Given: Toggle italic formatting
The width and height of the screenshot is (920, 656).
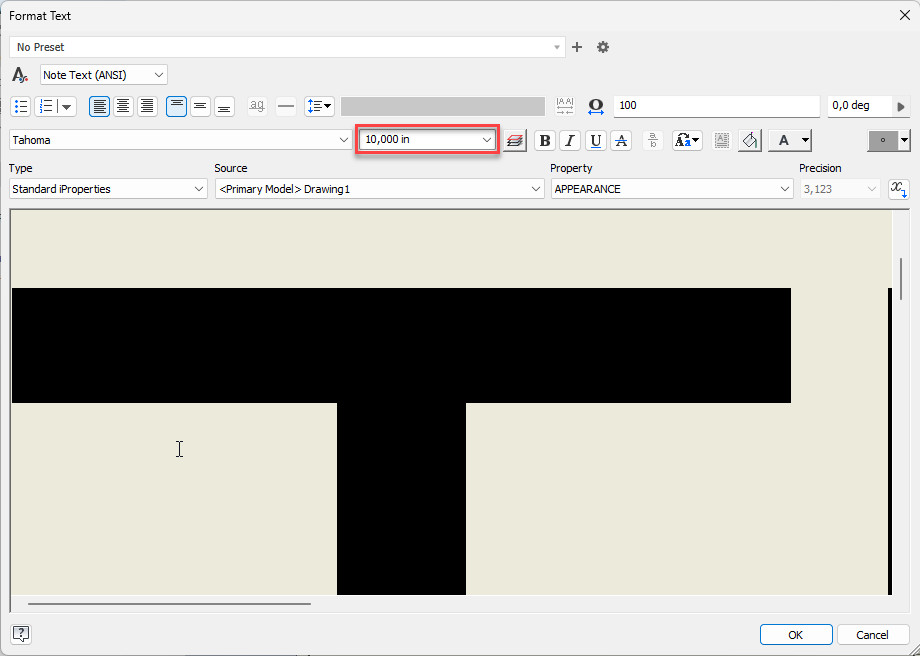Looking at the screenshot, I should [569, 140].
